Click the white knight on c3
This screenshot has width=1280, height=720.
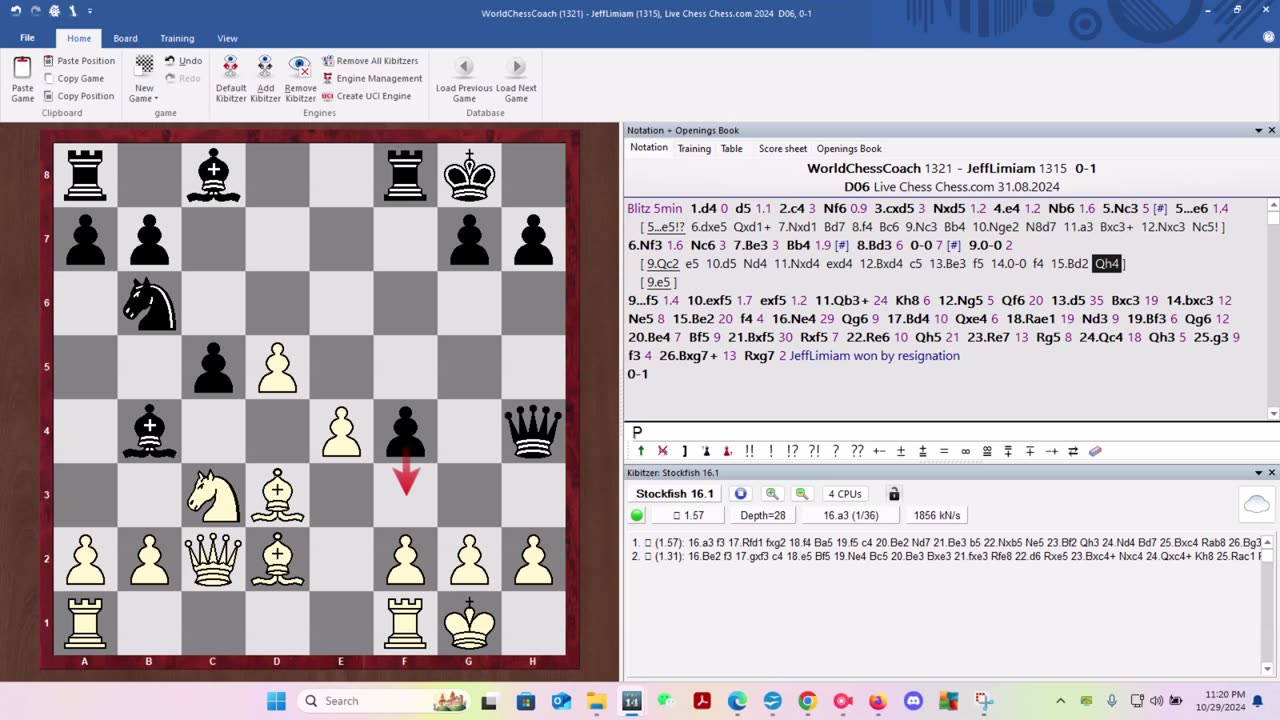[213, 495]
